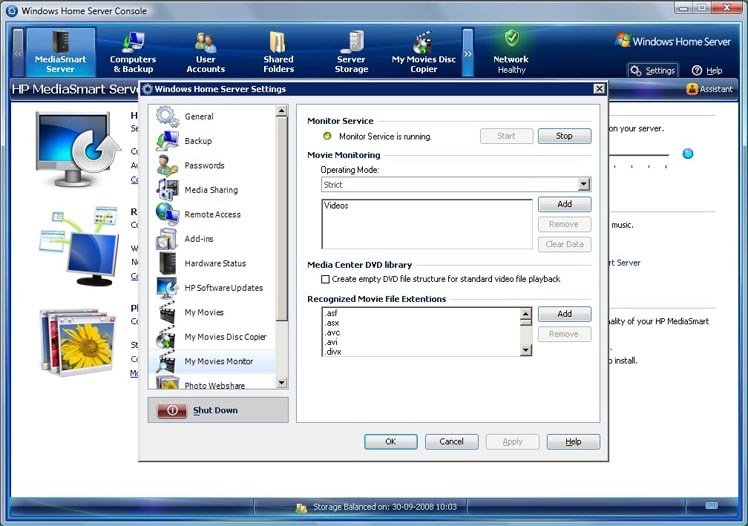Stop the Monitor Service
The image size is (748, 526).
tap(564, 136)
